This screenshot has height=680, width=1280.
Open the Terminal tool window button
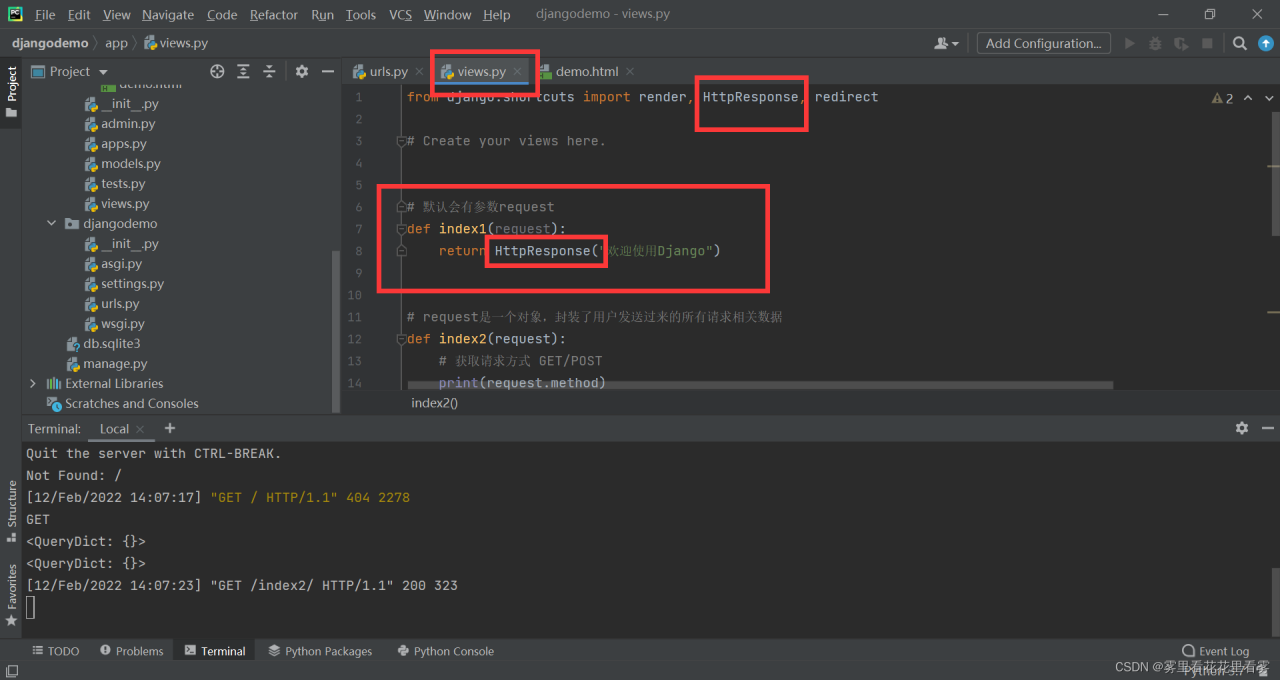click(x=215, y=651)
